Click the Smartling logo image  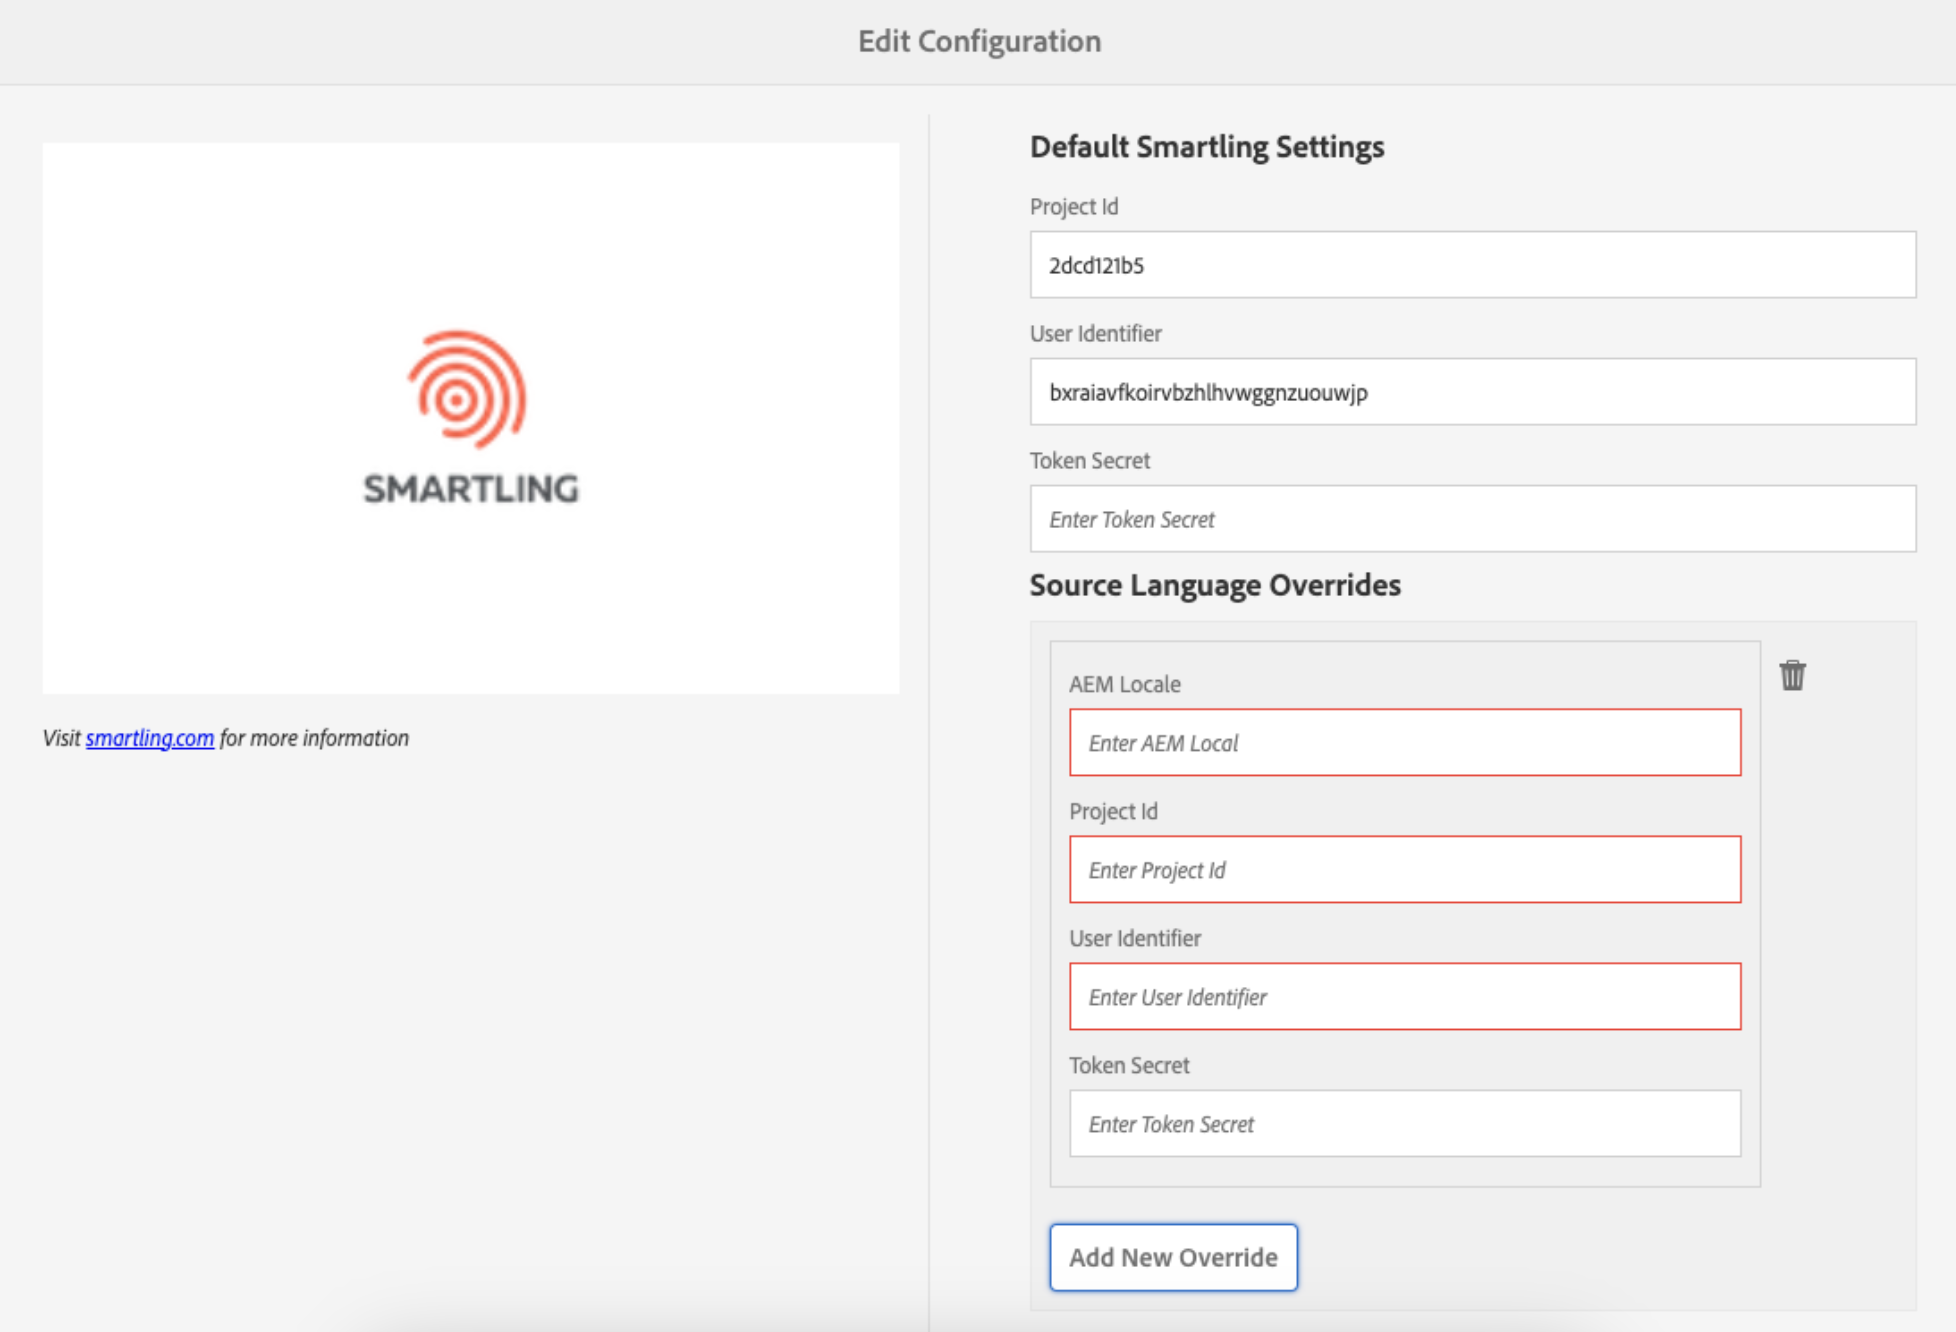pos(470,418)
